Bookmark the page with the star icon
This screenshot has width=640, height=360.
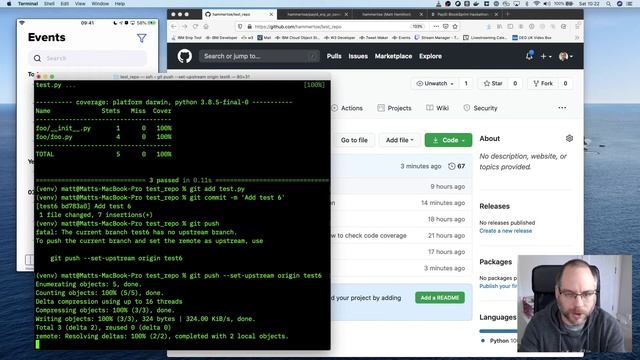pyautogui.click(x=455, y=26)
